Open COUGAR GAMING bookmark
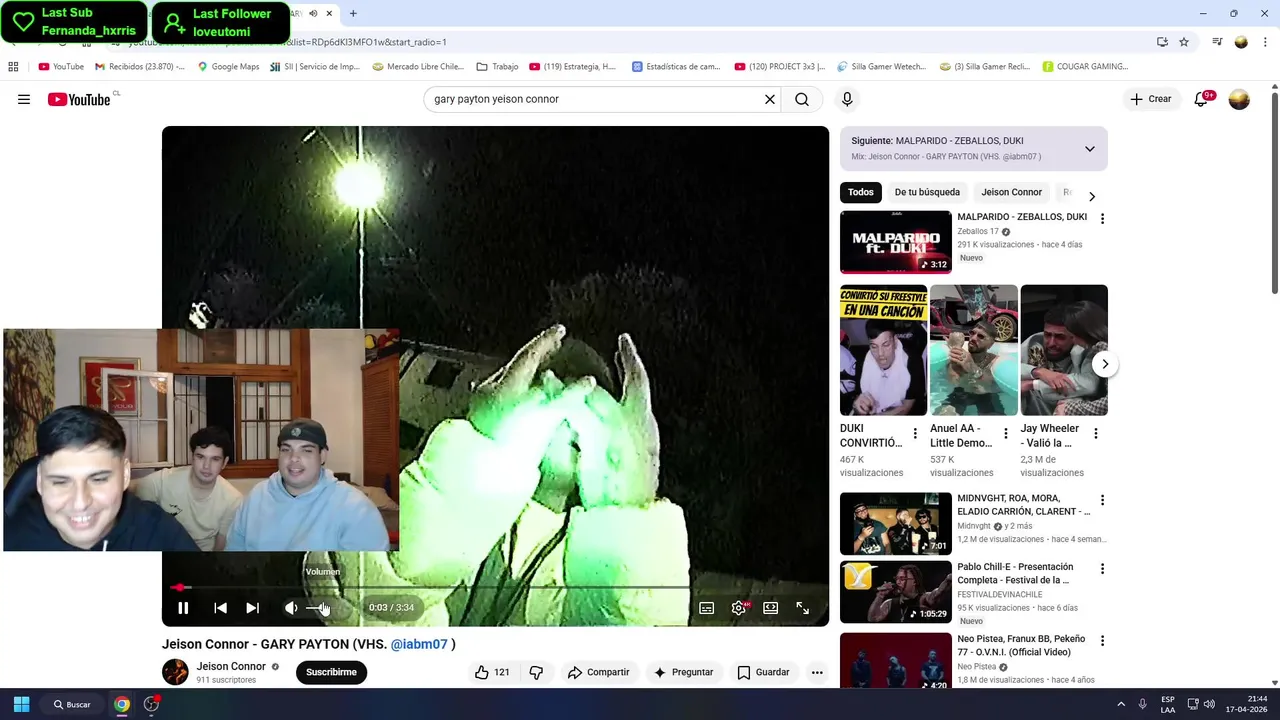The width and height of the screenshot is (1280, 720). tap(1085, 66)
